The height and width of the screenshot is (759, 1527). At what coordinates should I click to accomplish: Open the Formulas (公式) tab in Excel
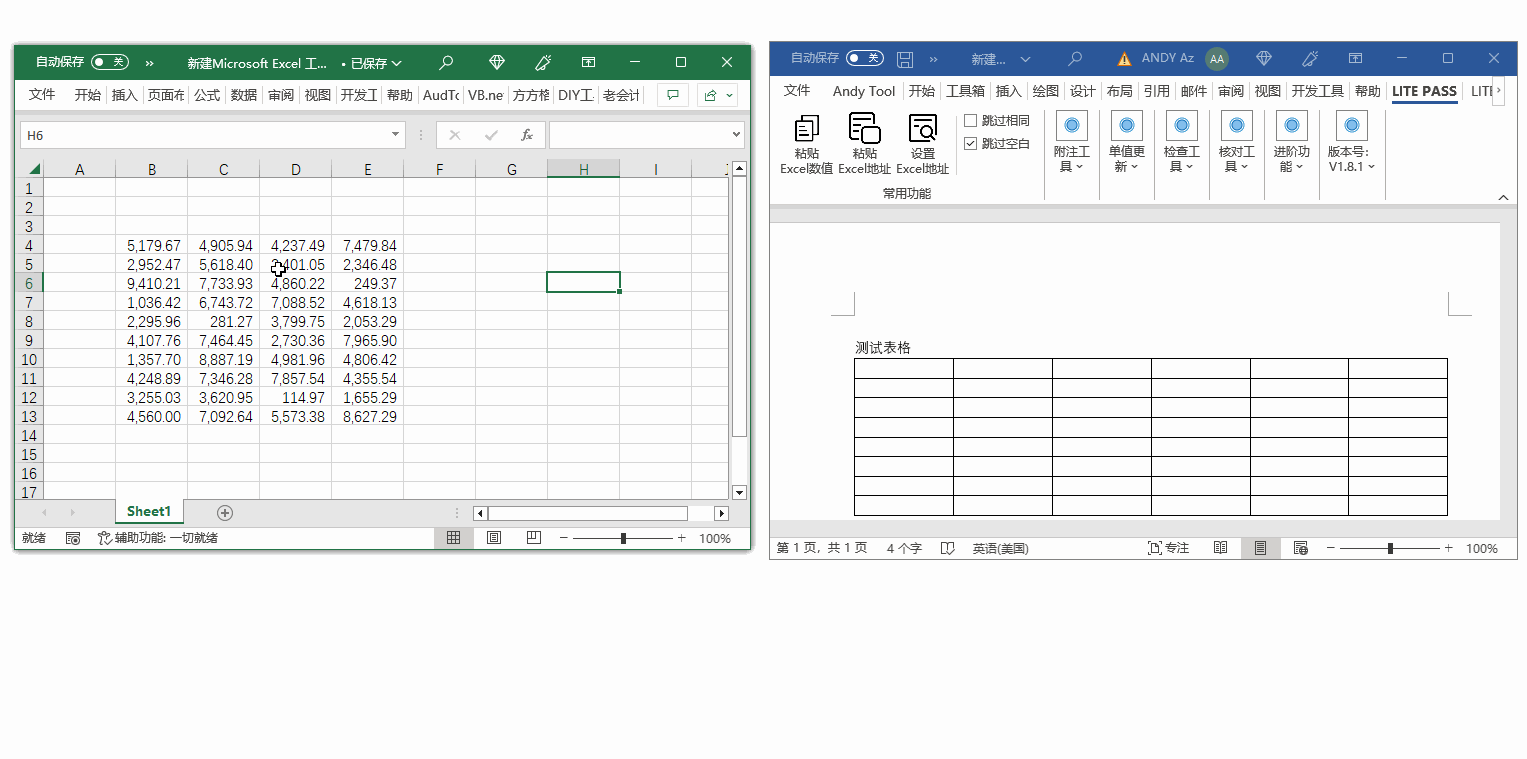[206, 95]
